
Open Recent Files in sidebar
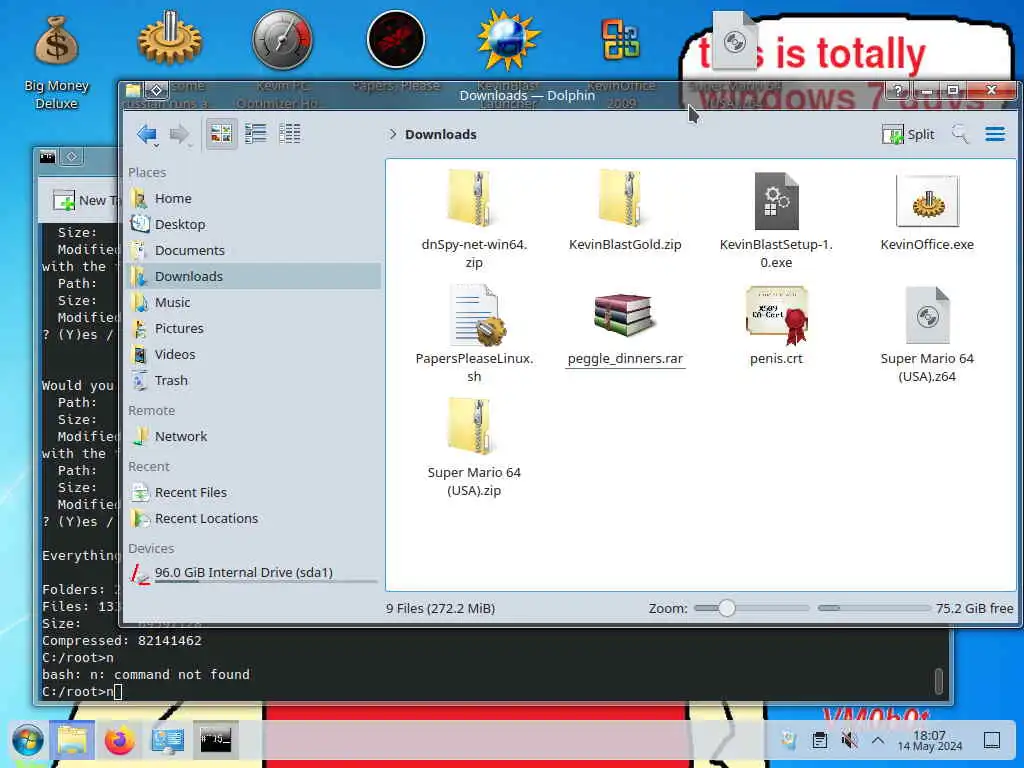(253, 492)
